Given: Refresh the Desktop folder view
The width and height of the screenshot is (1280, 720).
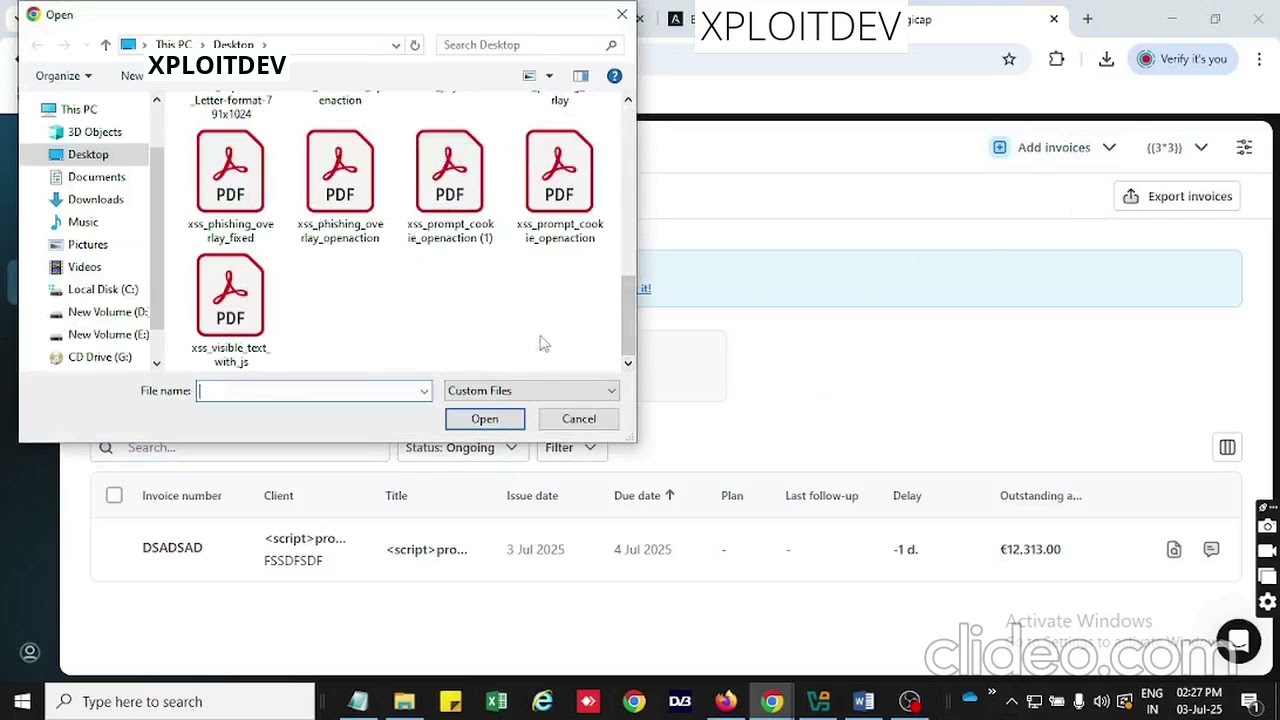Looking at the screenshot, I should pyautogui.click(x=415, y=45).
